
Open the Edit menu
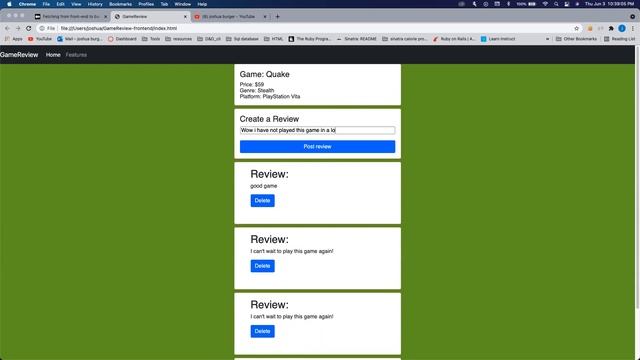tap(60, 4)
